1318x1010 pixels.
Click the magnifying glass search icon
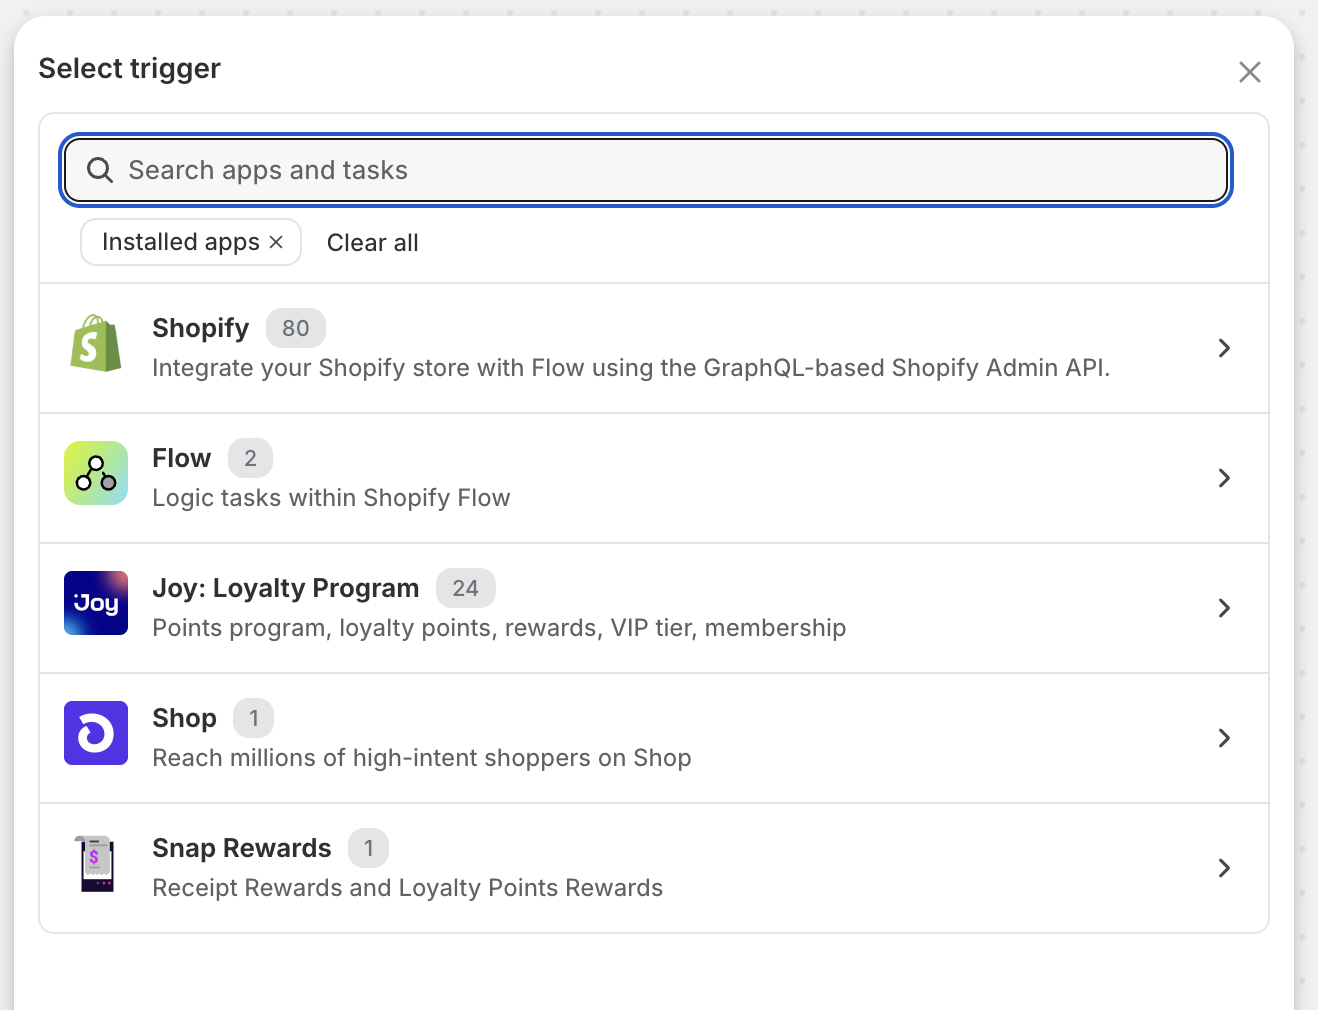[x=100, y=170]
